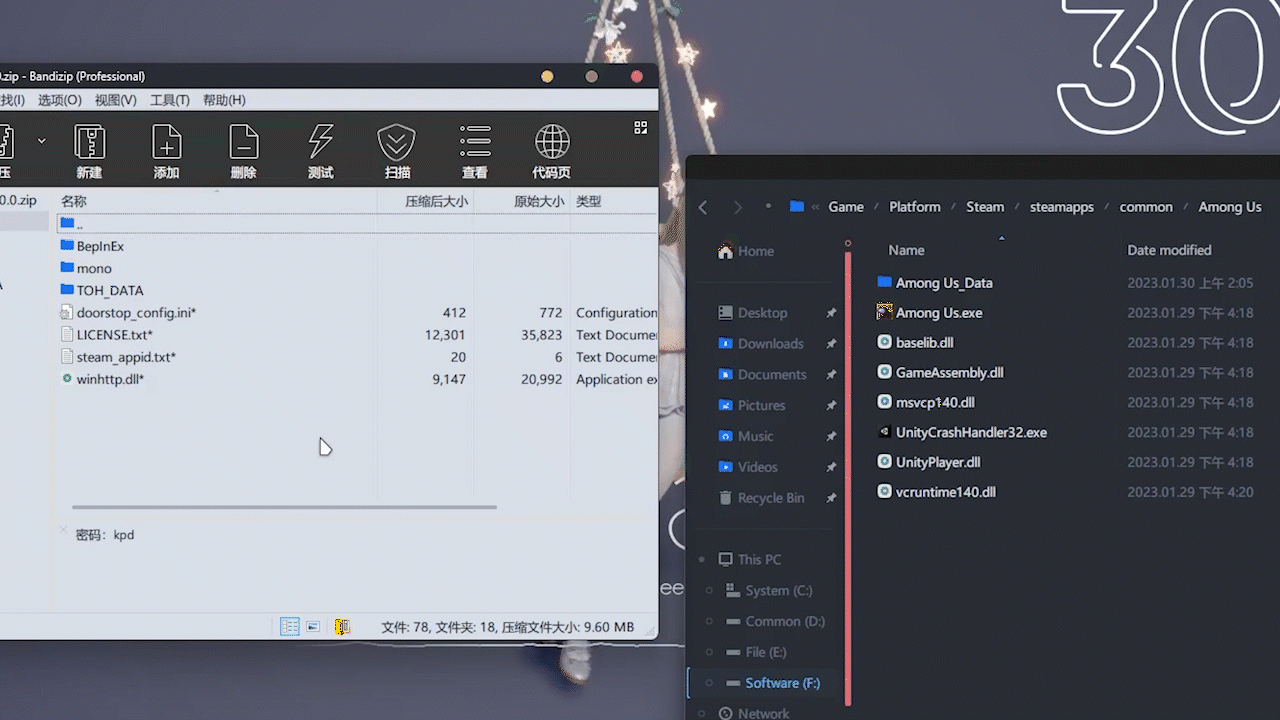Open the 工具(T) menu
The width and height of the screenshot is (1280, 720).
coord(169,100)
